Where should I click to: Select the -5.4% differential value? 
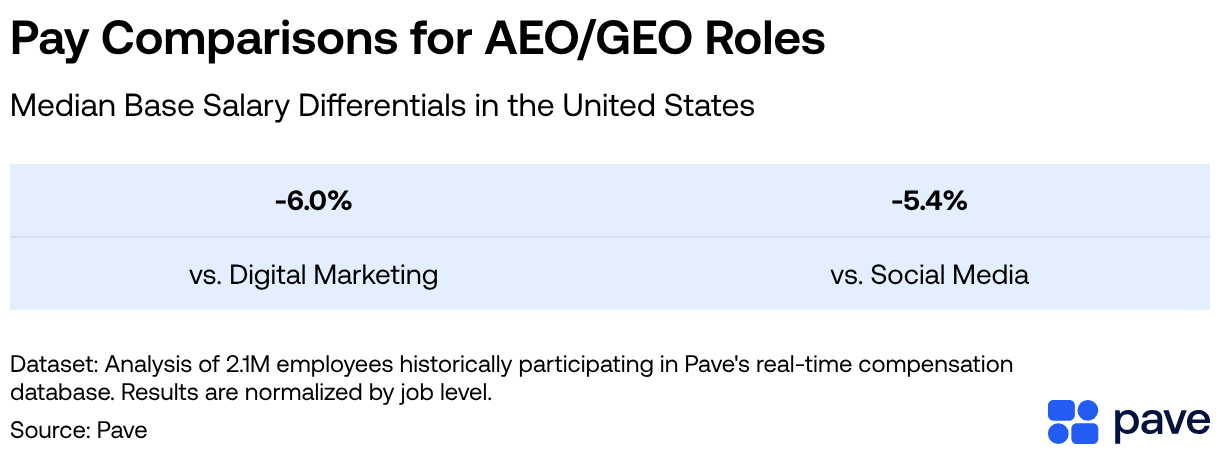[929, 201]
